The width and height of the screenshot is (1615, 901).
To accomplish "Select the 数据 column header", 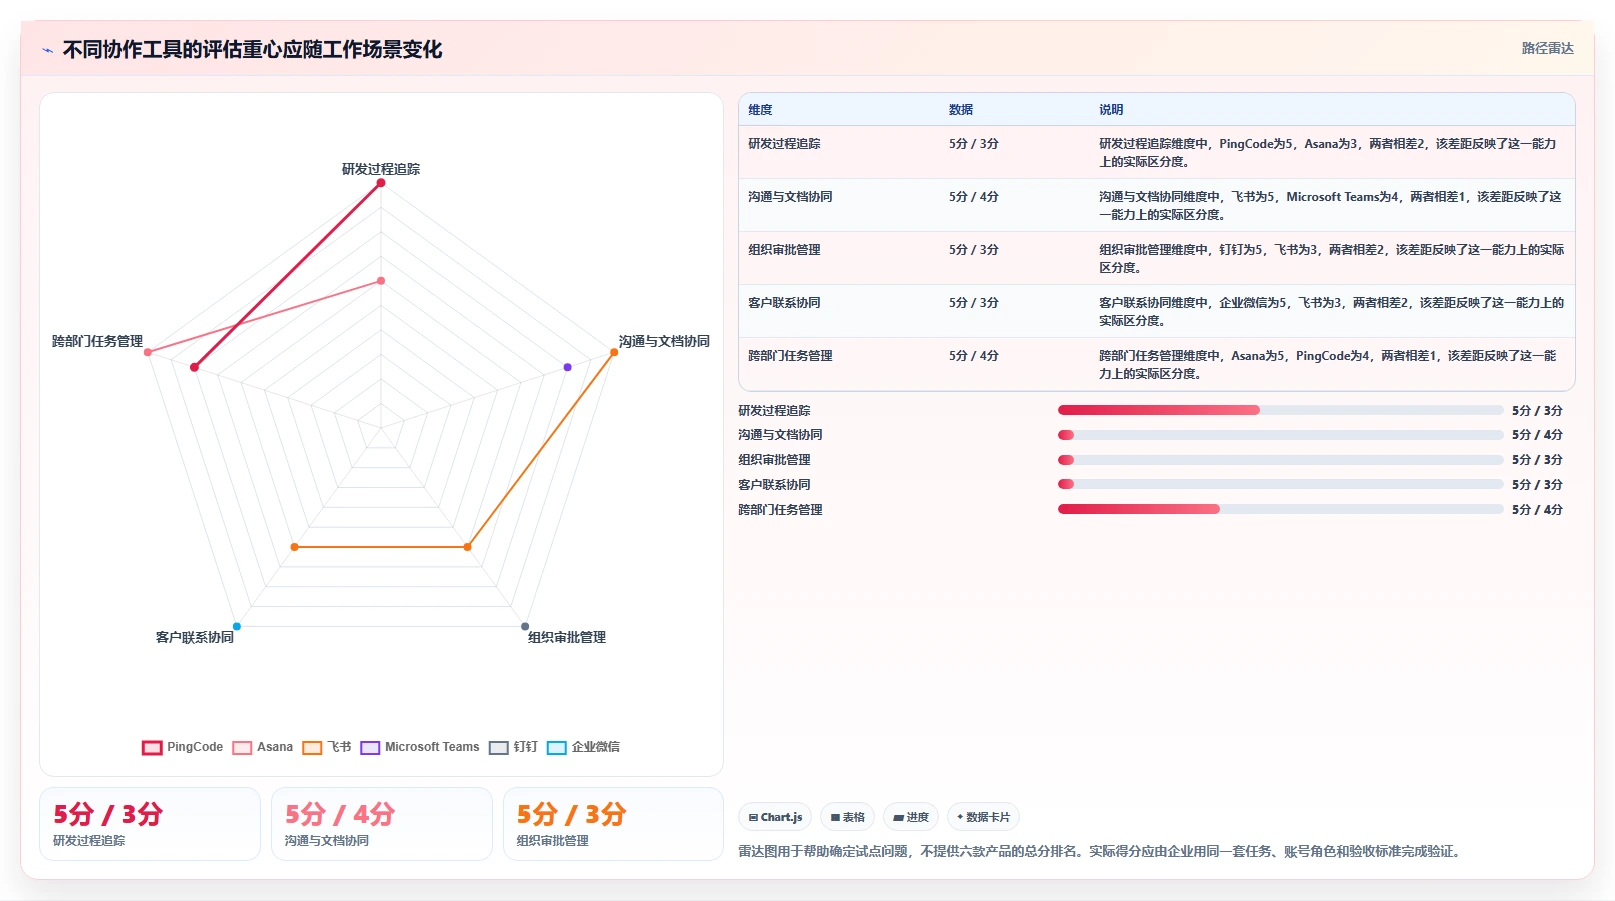I will [961, 110].
